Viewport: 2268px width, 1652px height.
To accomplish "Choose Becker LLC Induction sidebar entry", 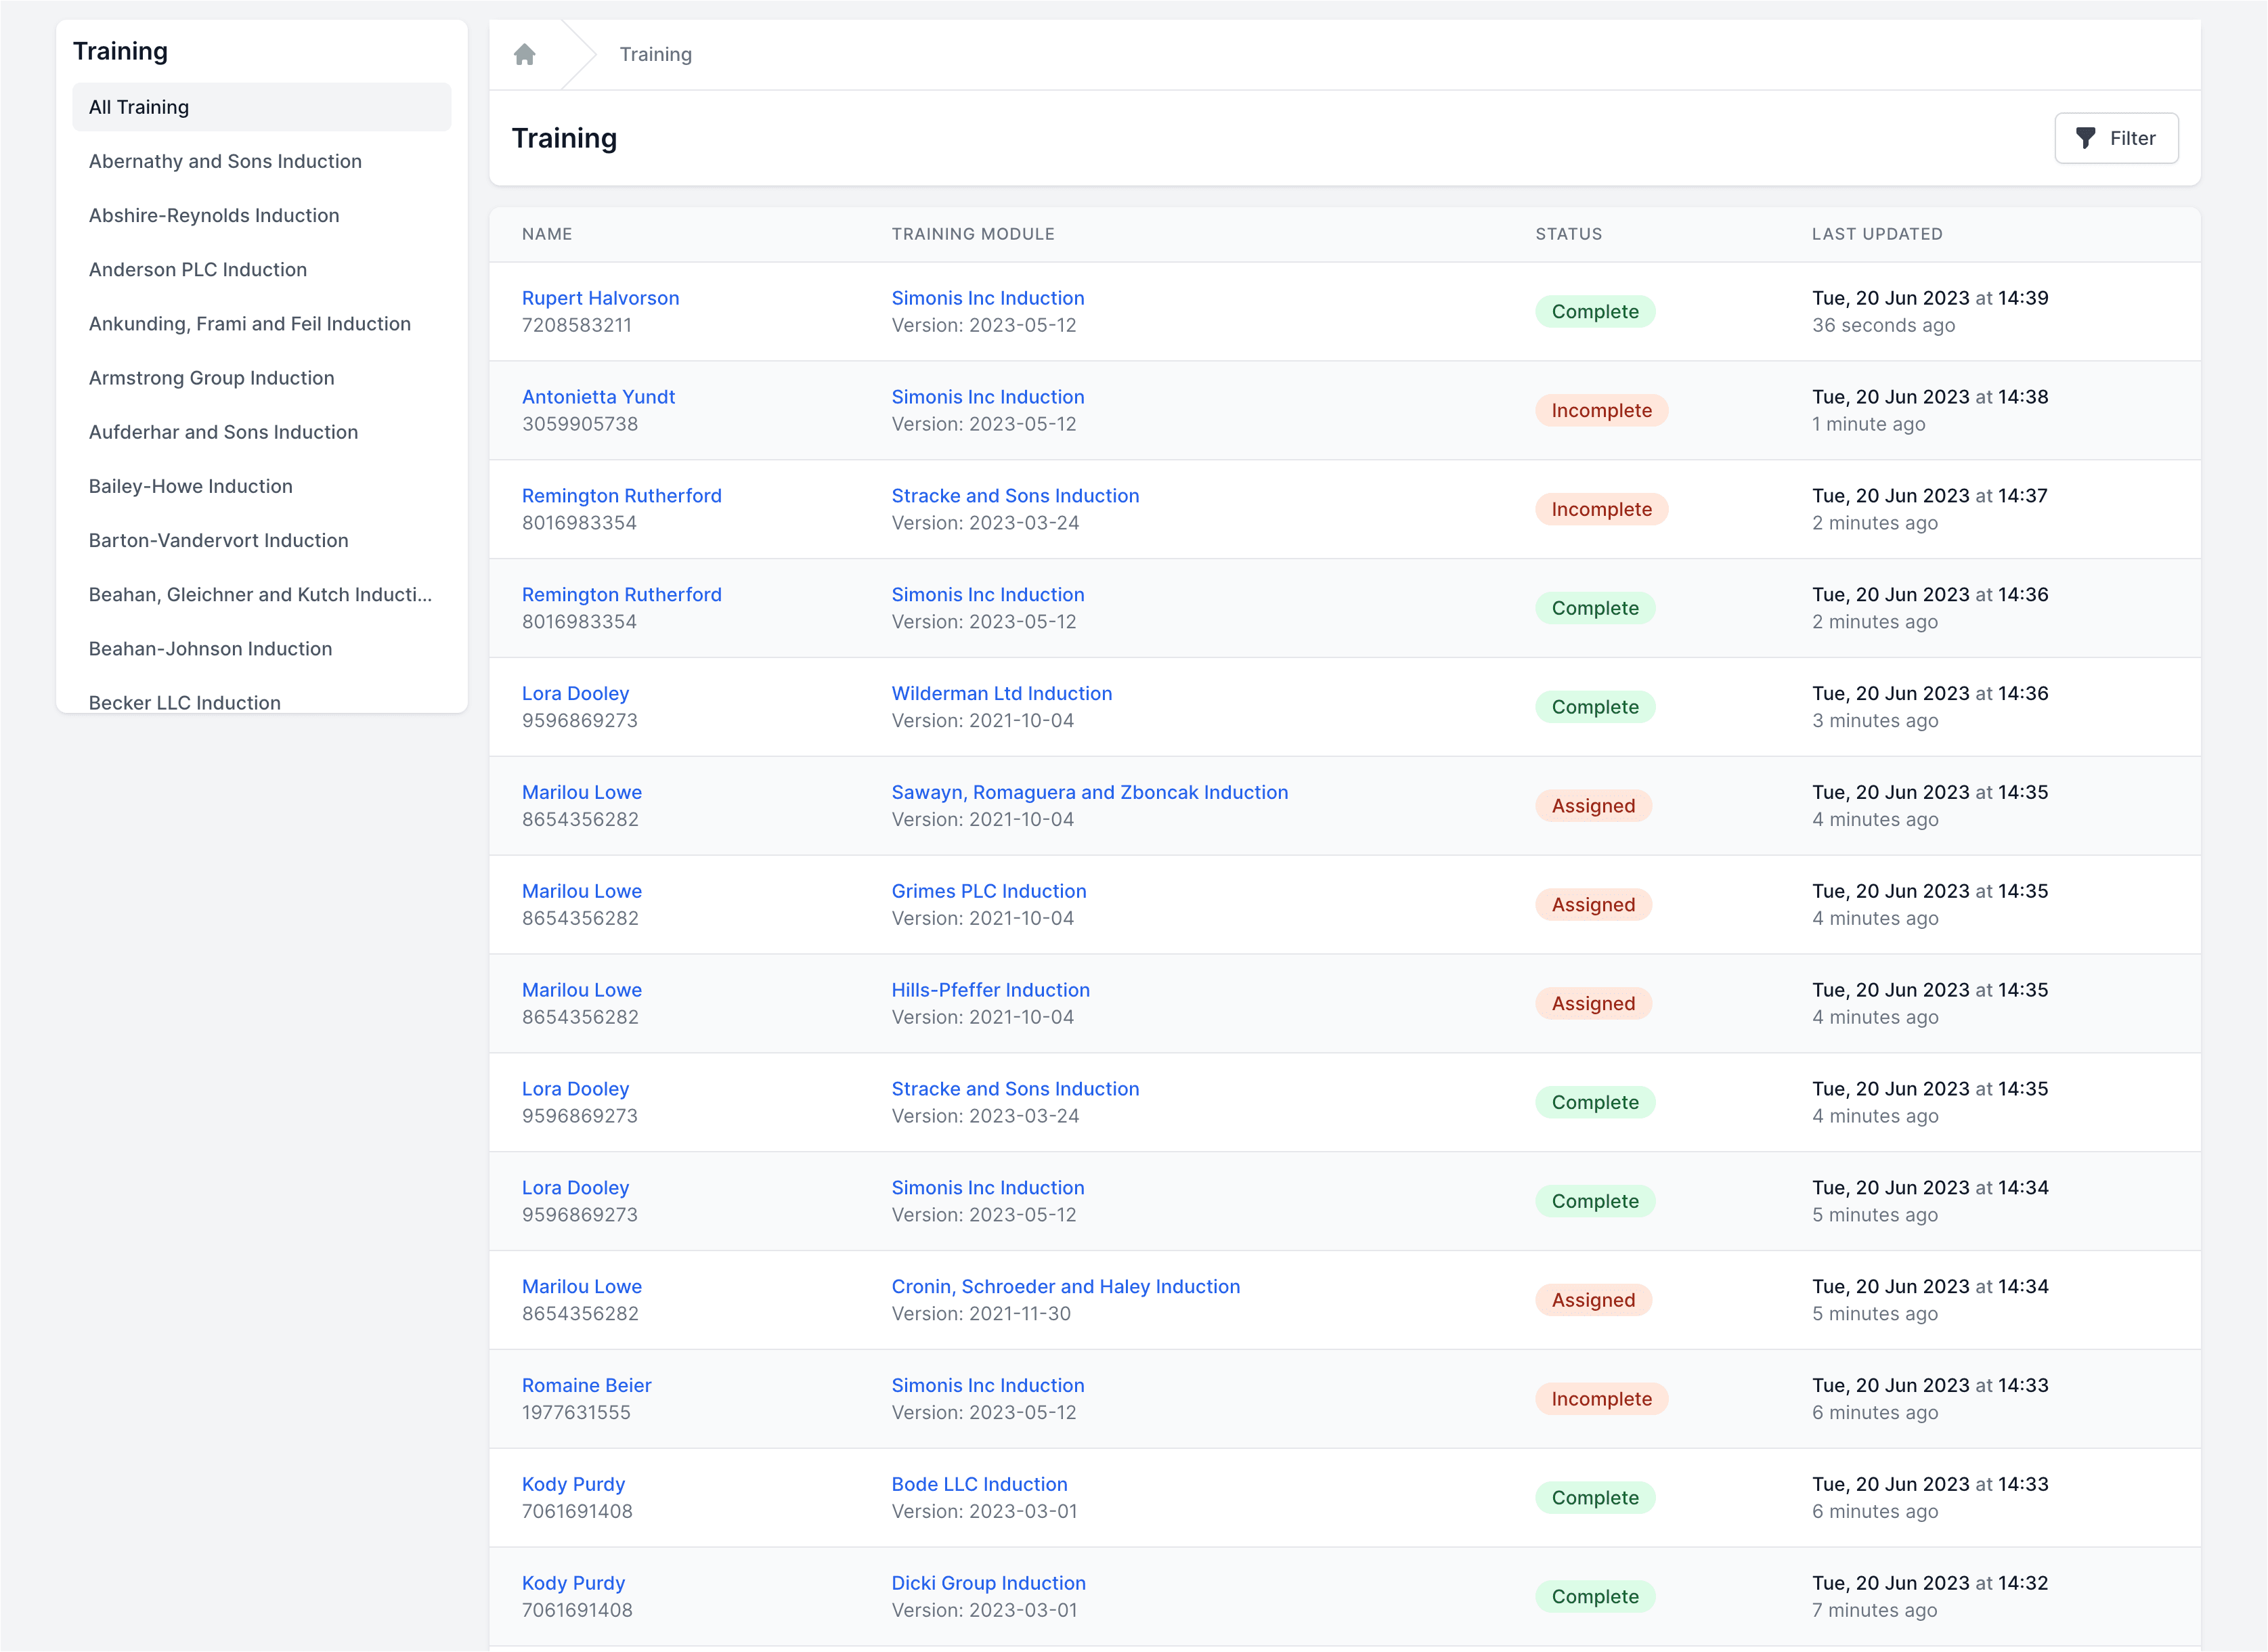I will [185, 701].
